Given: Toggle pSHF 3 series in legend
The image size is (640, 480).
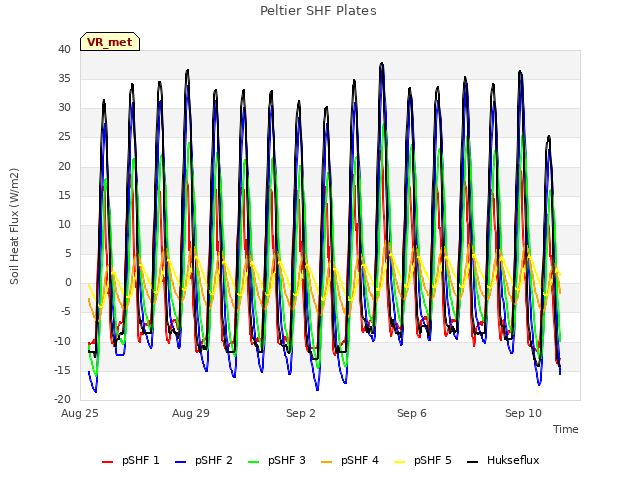Looking at the screenshot, I should pyautogui.click(x=277, y=460).
